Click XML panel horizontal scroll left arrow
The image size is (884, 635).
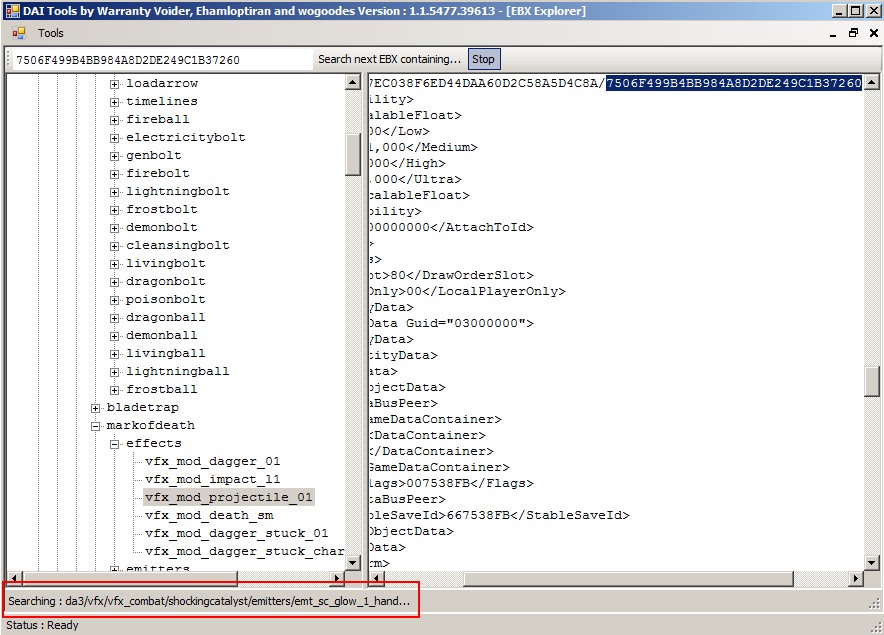pos(378,579)
